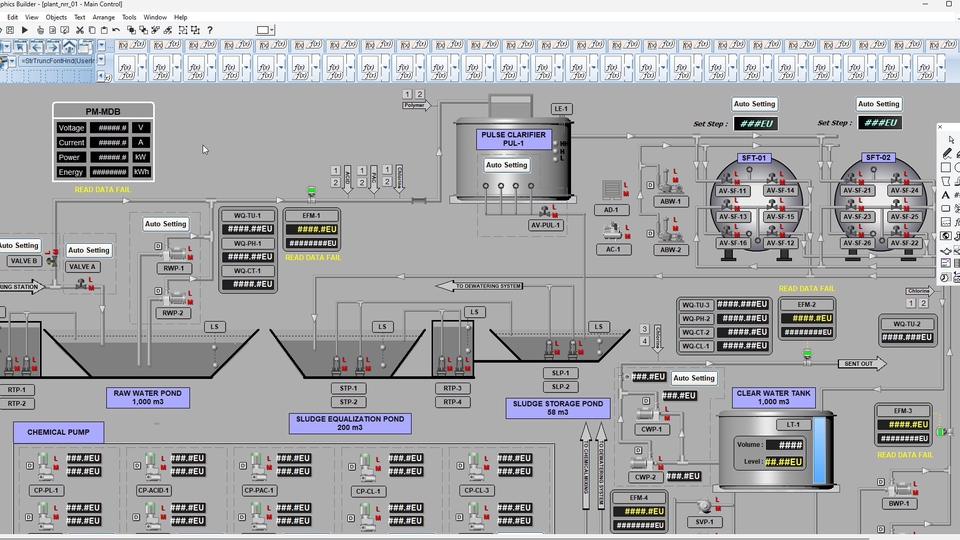Image resolution: width=960 pixels, height=540 pixels.
Task: Click the green indicator above Sent Out arrow
Action: click(807, 352)
